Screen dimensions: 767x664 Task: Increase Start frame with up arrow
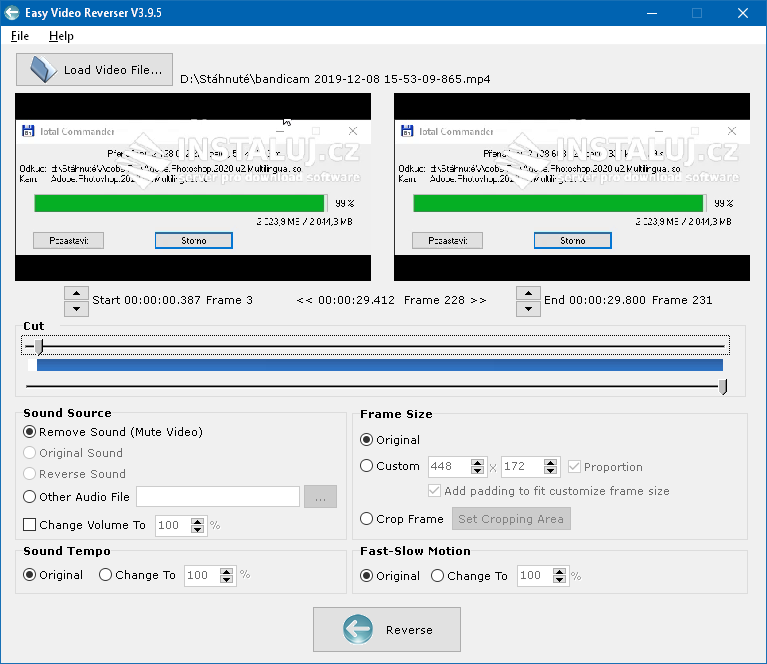(x=76, y=293)
